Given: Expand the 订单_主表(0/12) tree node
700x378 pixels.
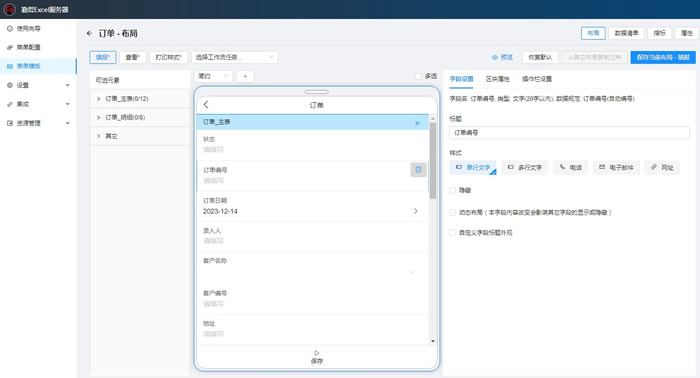Looking at the screenshot, I should 98,99.
